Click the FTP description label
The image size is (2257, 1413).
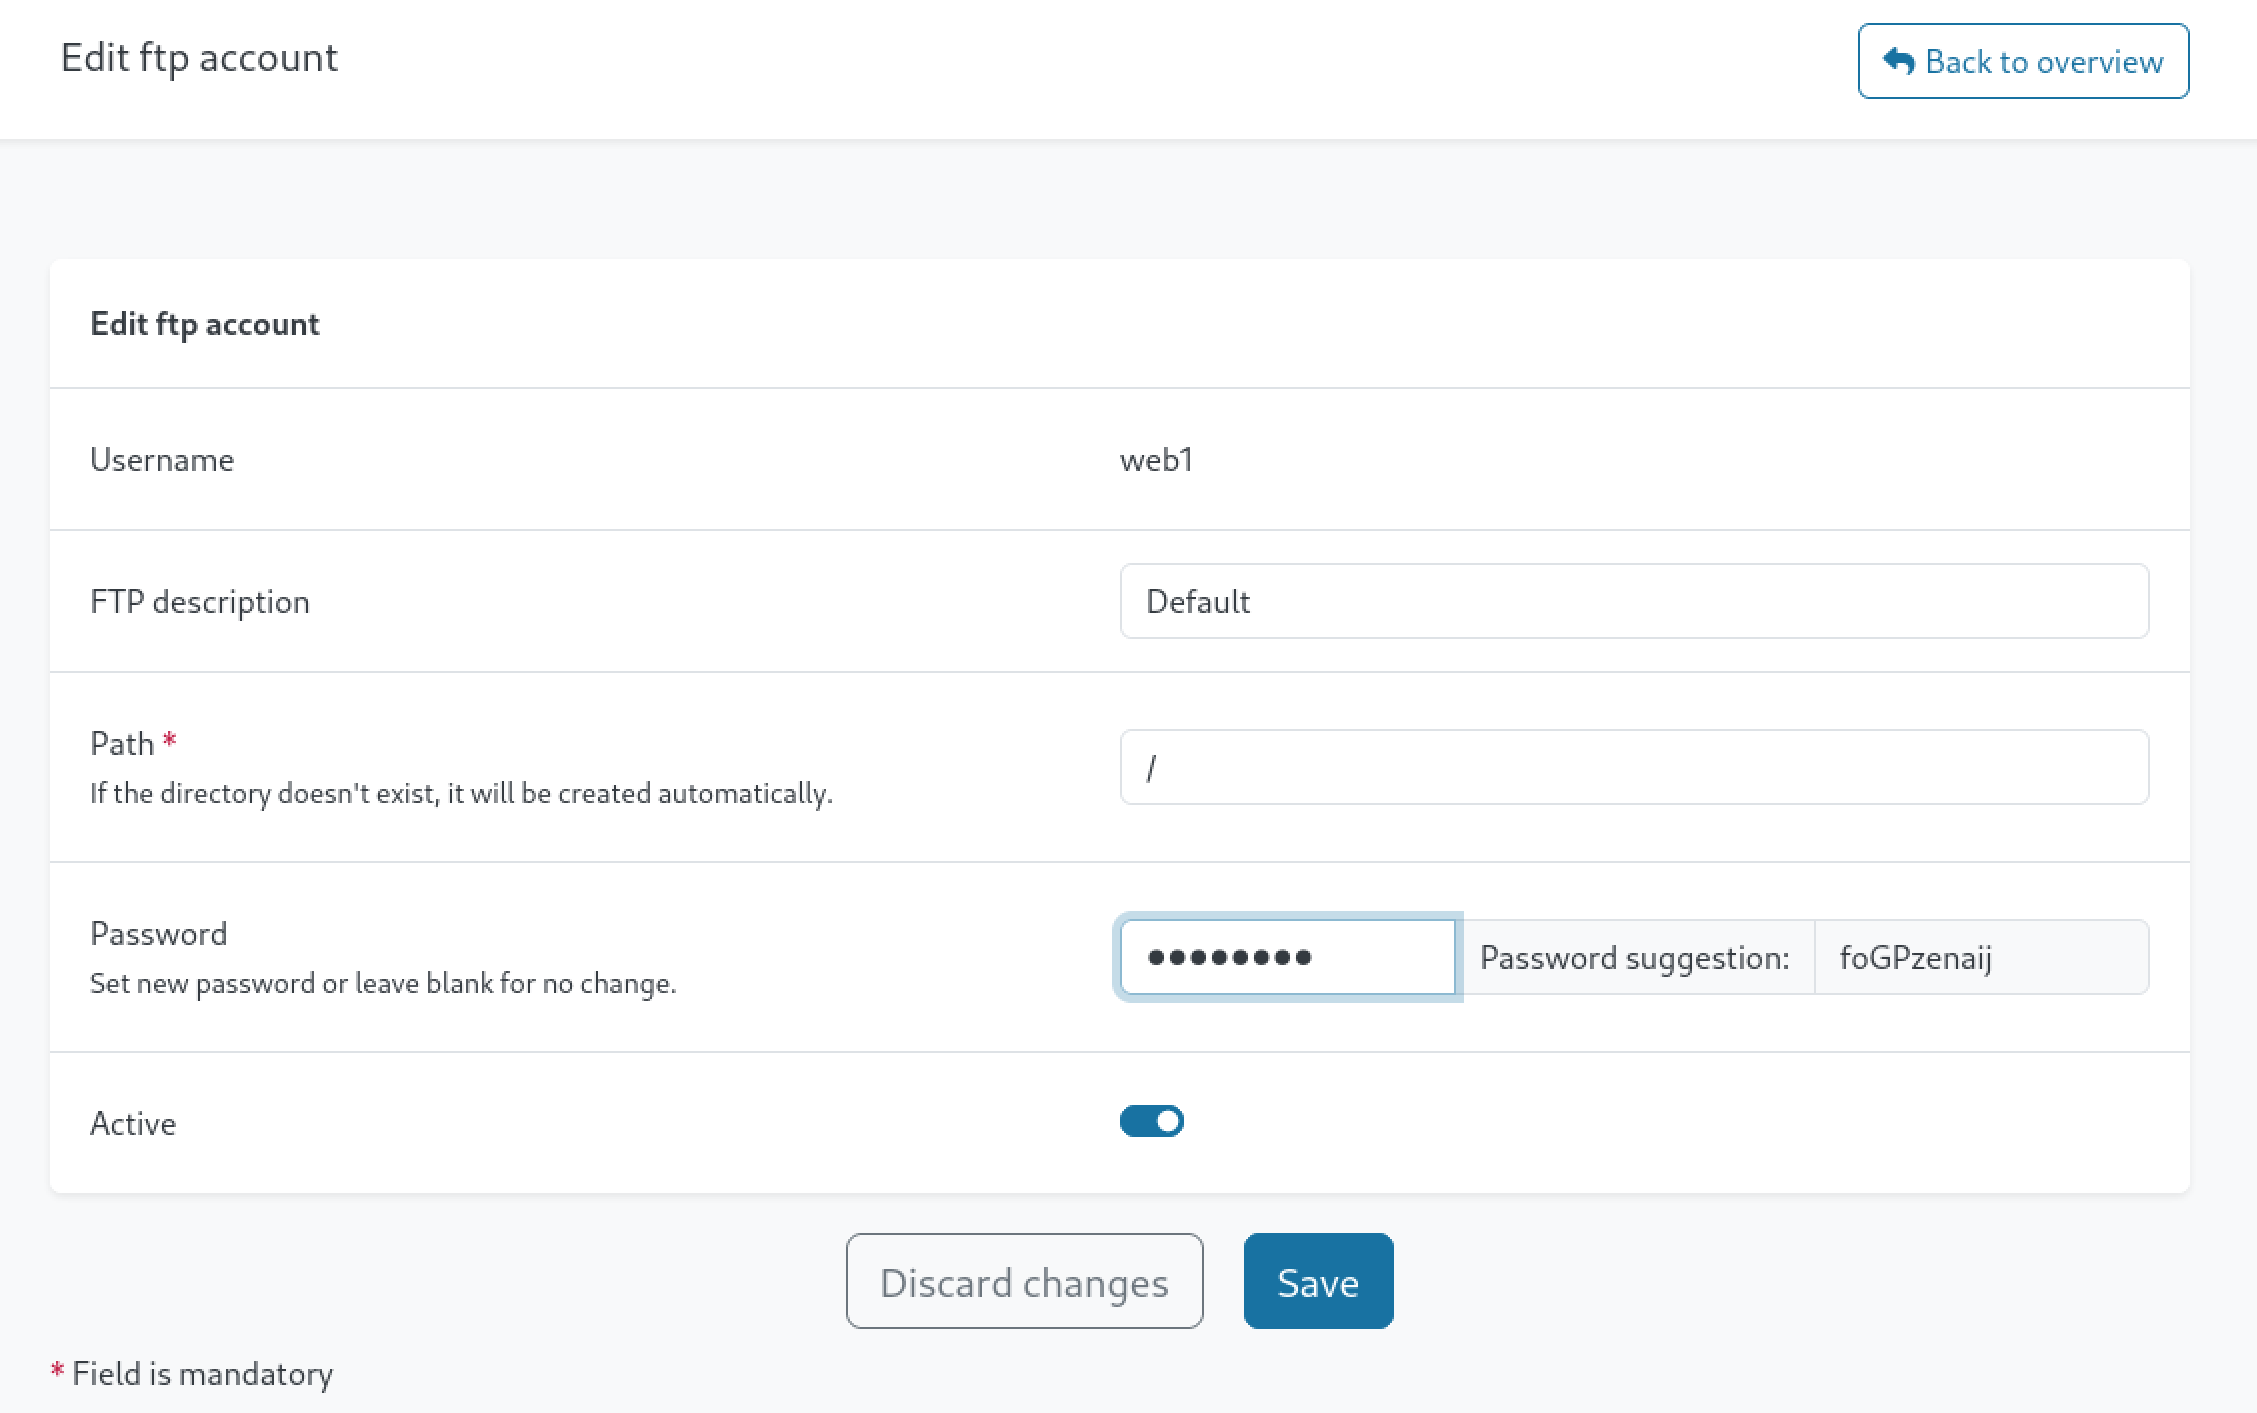point(200,602)
